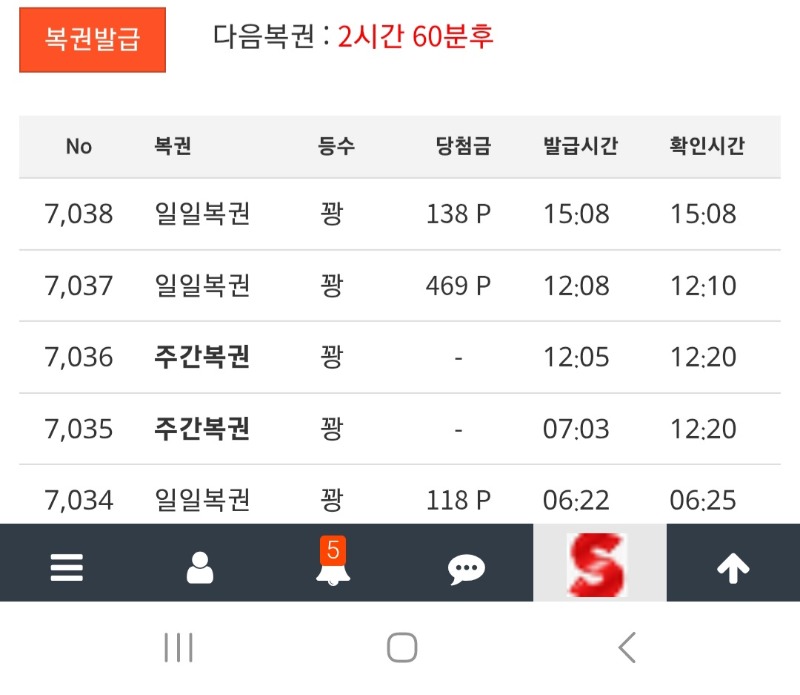
Task: Click the 발급시간 column header
Action: tap(580, 146)
